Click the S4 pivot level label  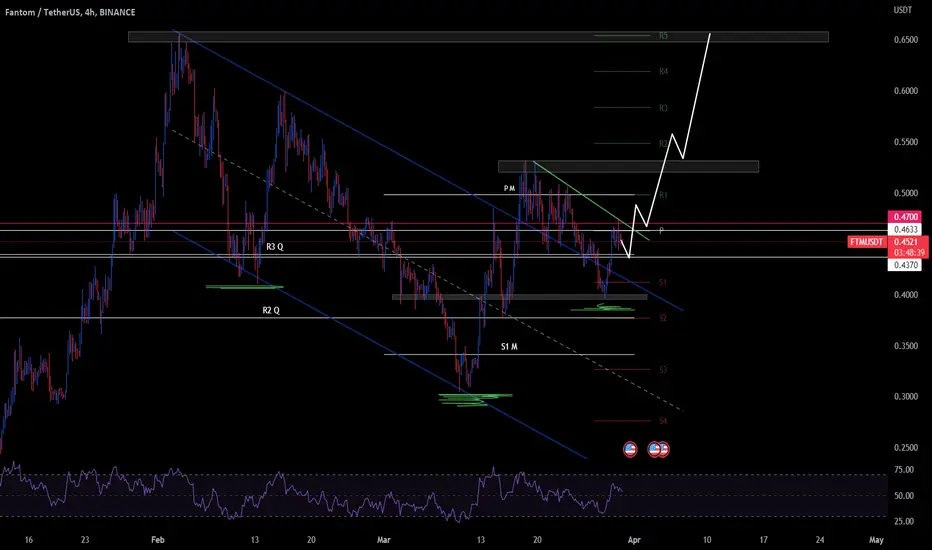(x=663, y=421)
